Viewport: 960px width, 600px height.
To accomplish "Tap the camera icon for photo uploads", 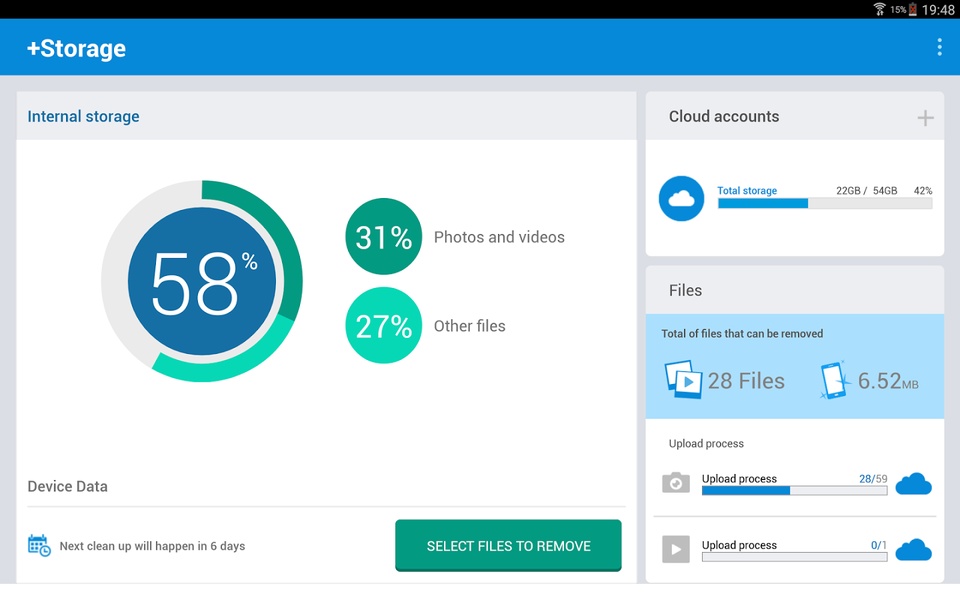I will coord(676,482).
